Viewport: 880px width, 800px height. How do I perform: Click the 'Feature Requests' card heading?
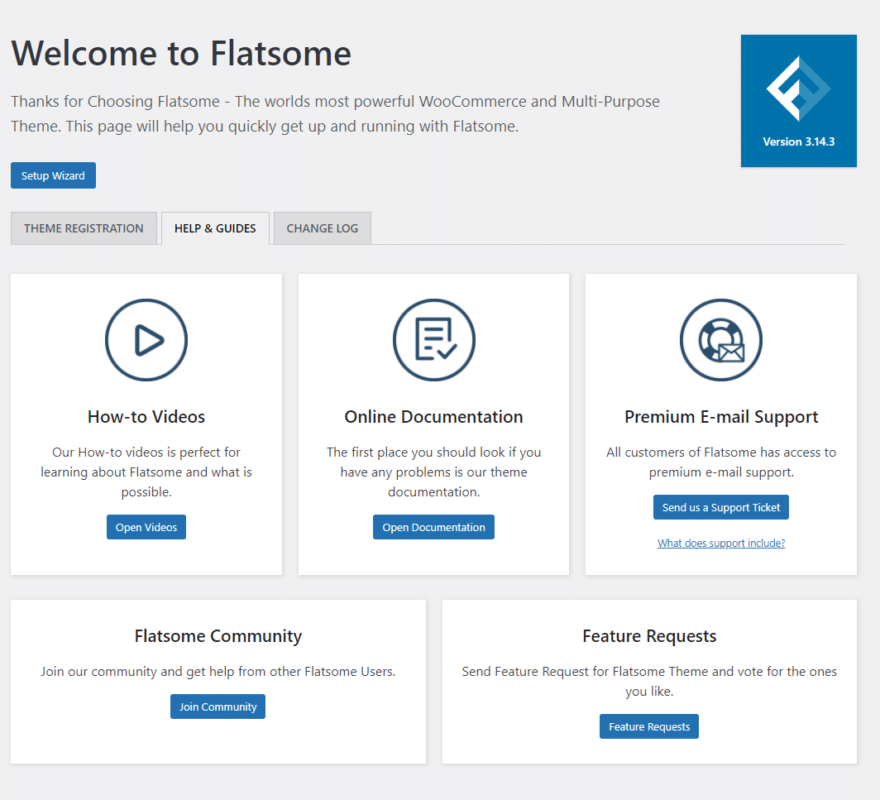click(x=649, y=636)
